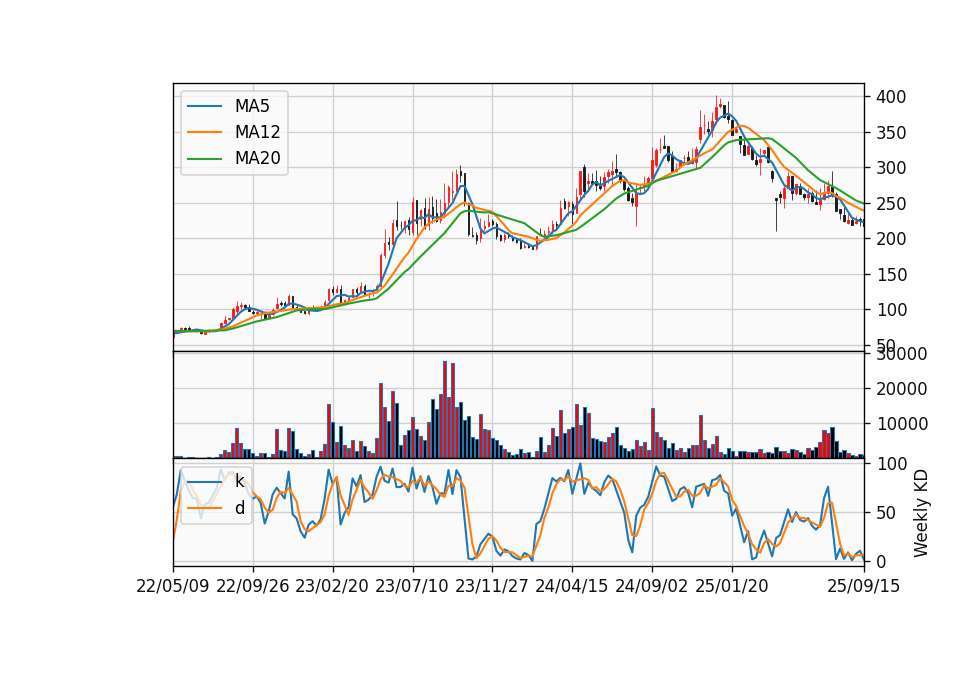Click the d legend label in KD panel
Viewport: 960px width, 690px height.
click(x=239, y=508)
